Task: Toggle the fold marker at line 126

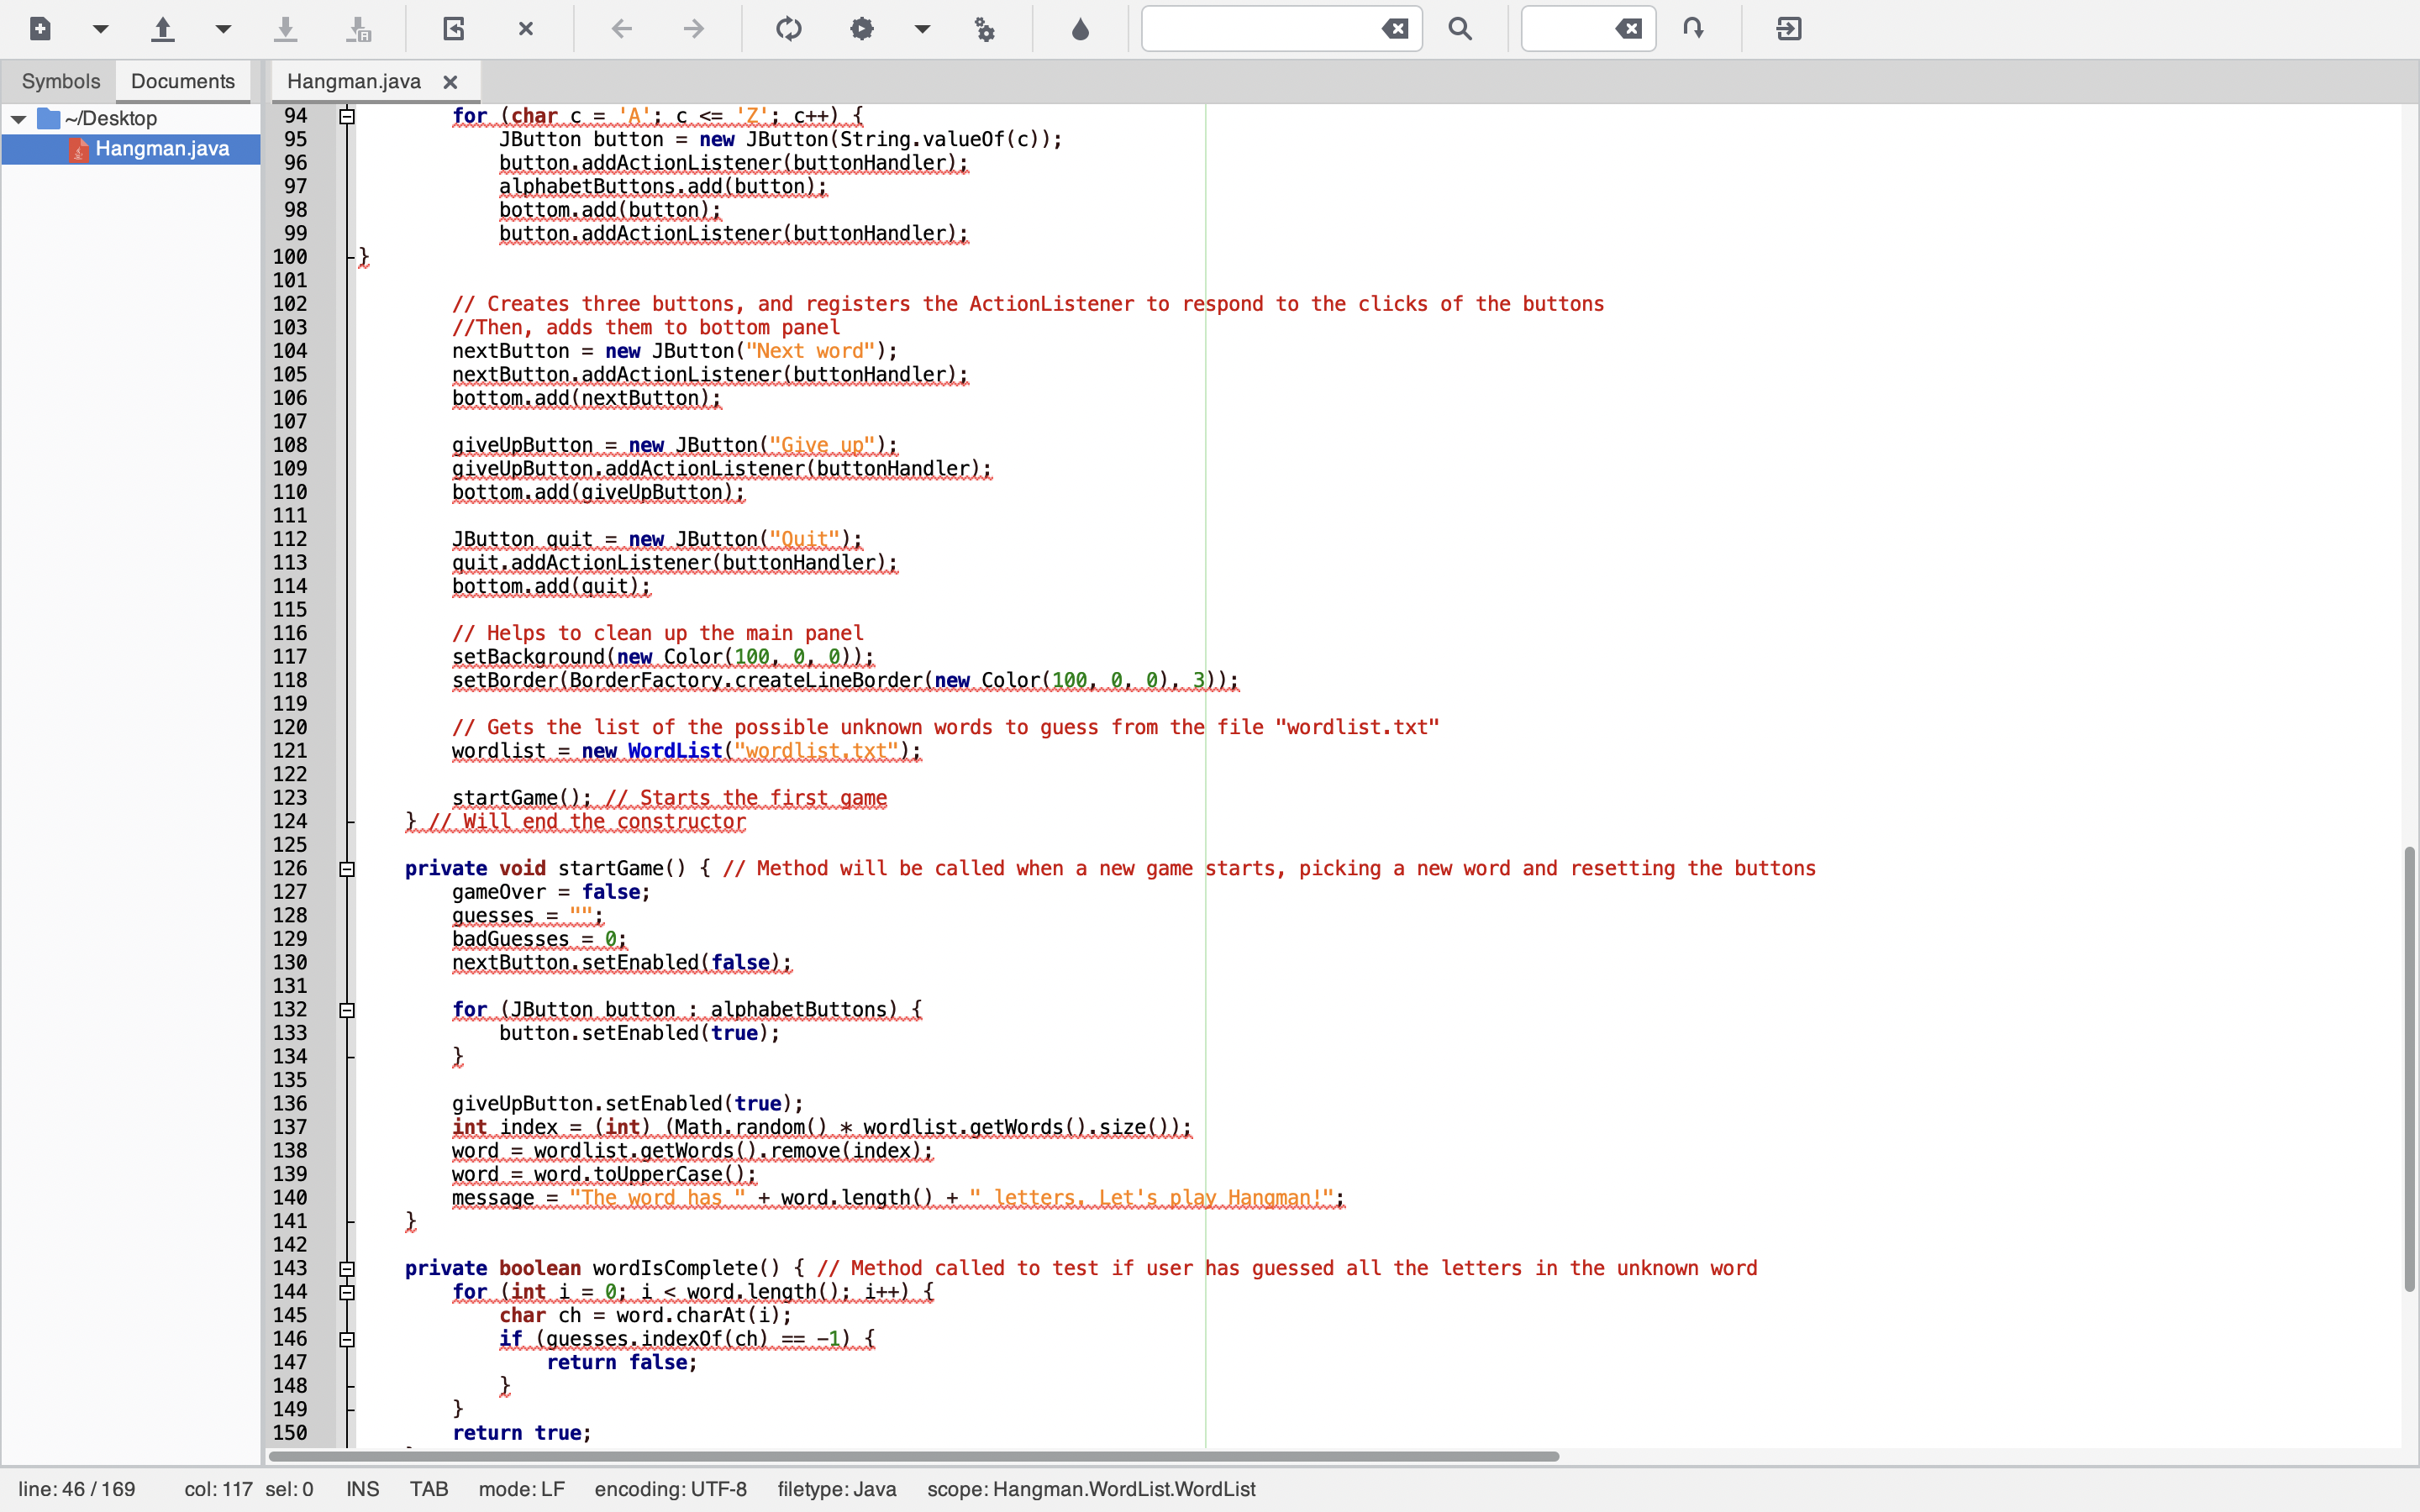Action: pyautogui.click(x=347, y=869)
